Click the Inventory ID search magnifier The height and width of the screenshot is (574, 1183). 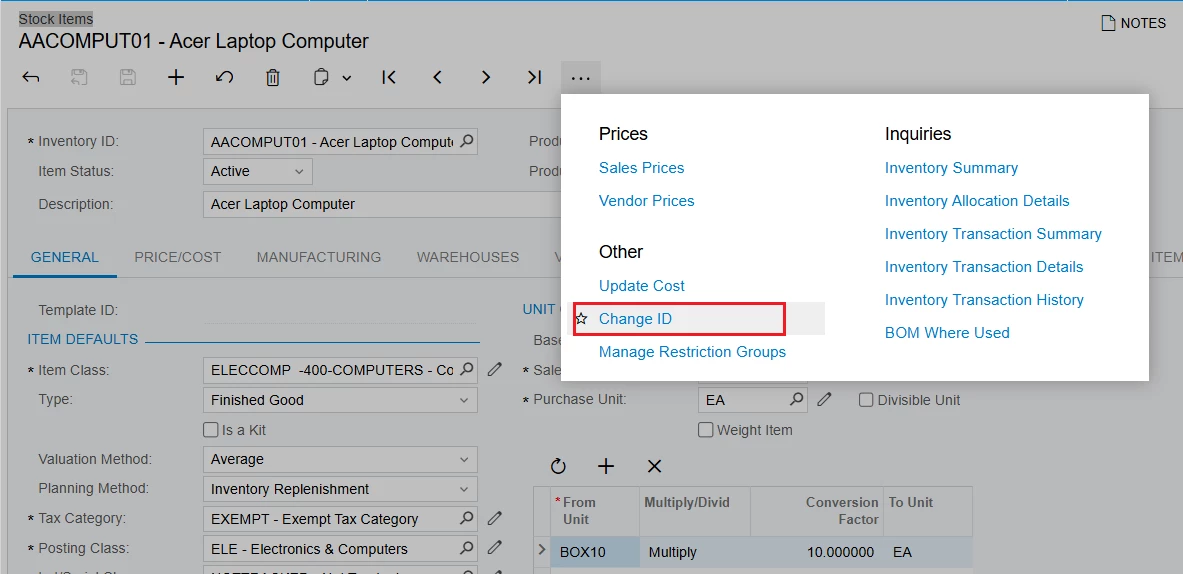pos(467,141)
